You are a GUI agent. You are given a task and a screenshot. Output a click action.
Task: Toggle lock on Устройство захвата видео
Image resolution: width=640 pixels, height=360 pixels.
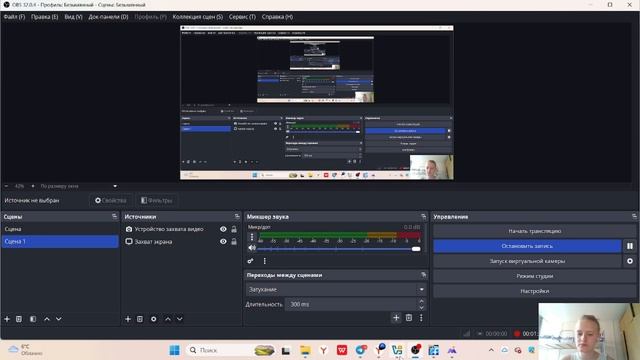(234, 229)
